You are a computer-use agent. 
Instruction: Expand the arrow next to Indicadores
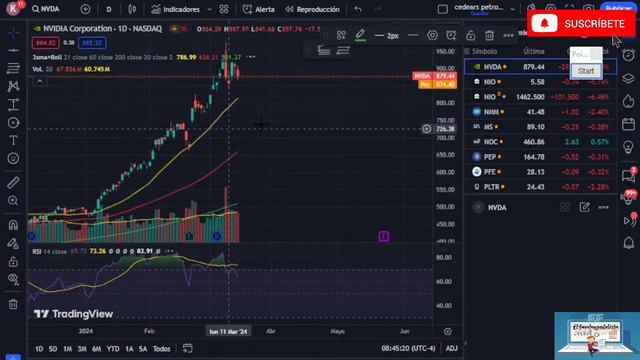pos(209,9)
